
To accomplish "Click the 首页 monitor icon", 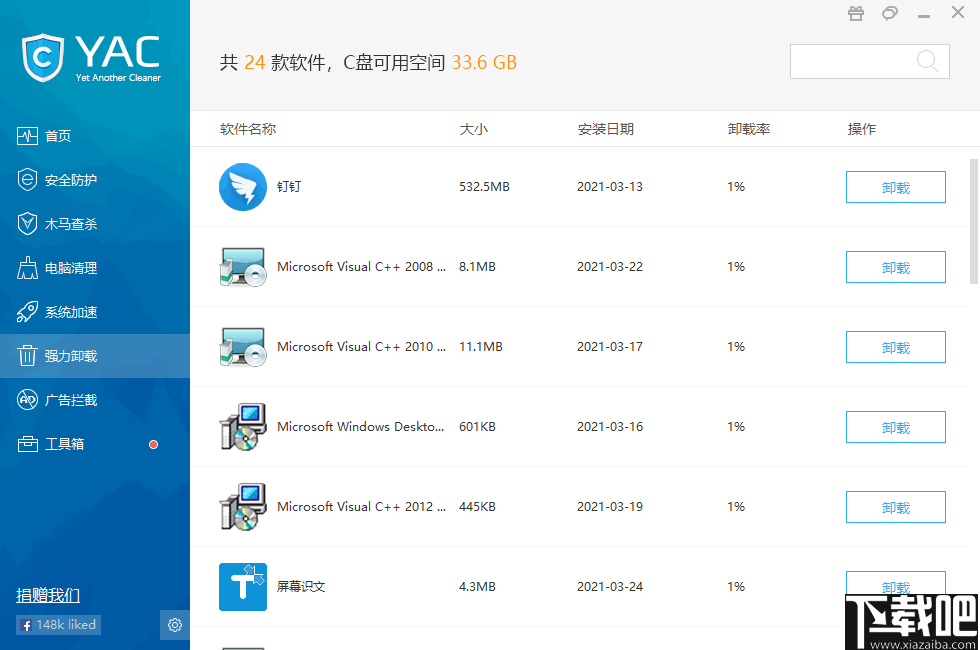I will point(28,136).
